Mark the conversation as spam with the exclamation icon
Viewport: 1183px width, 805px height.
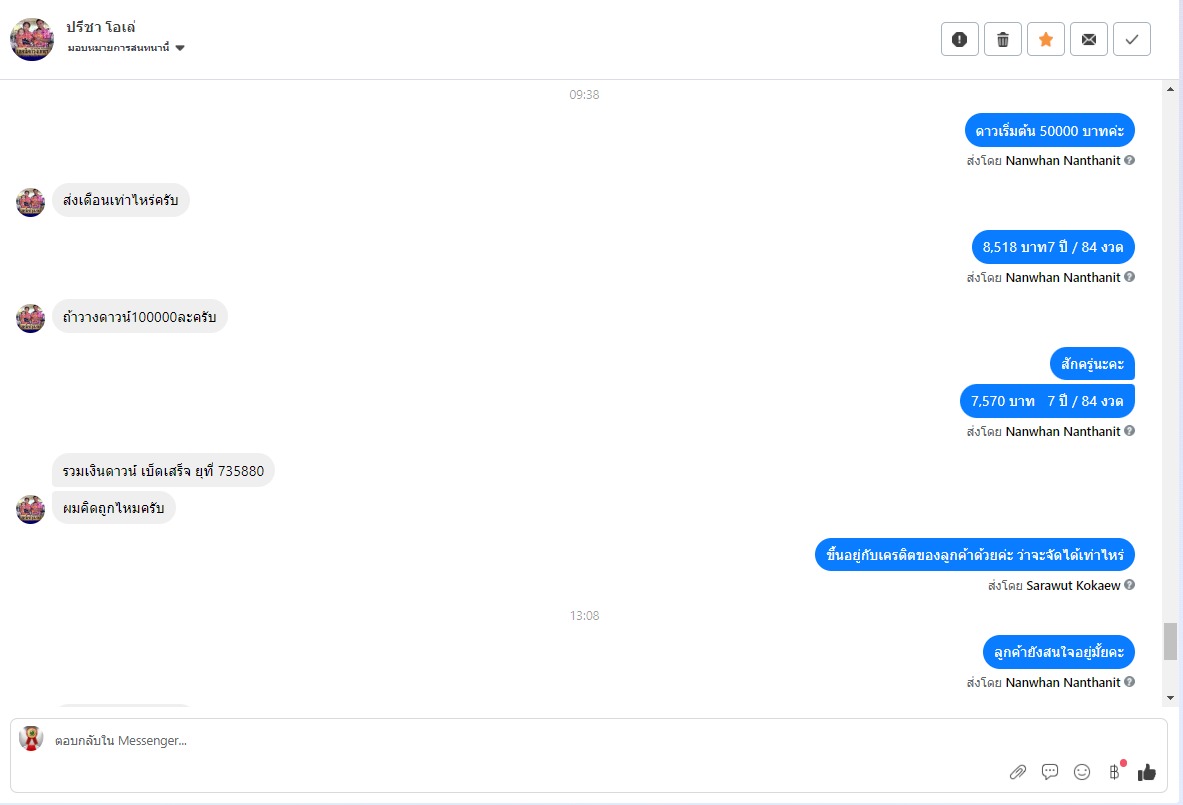(960, 39)
